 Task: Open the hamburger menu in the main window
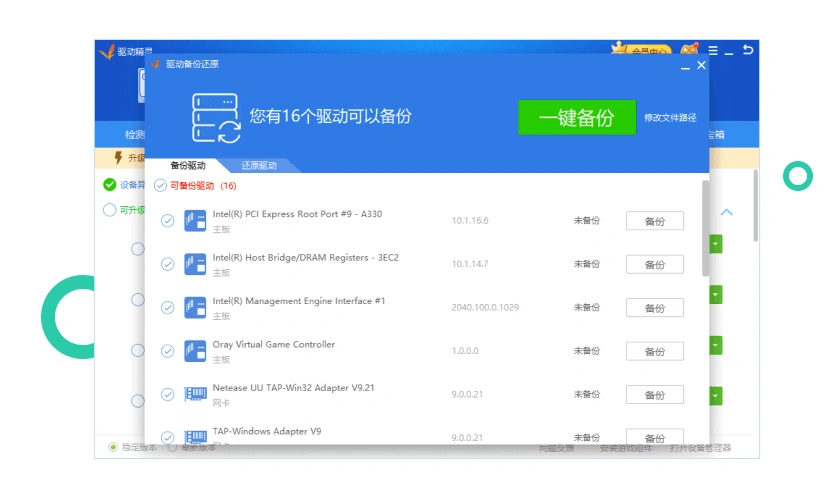tap(713, 50)
